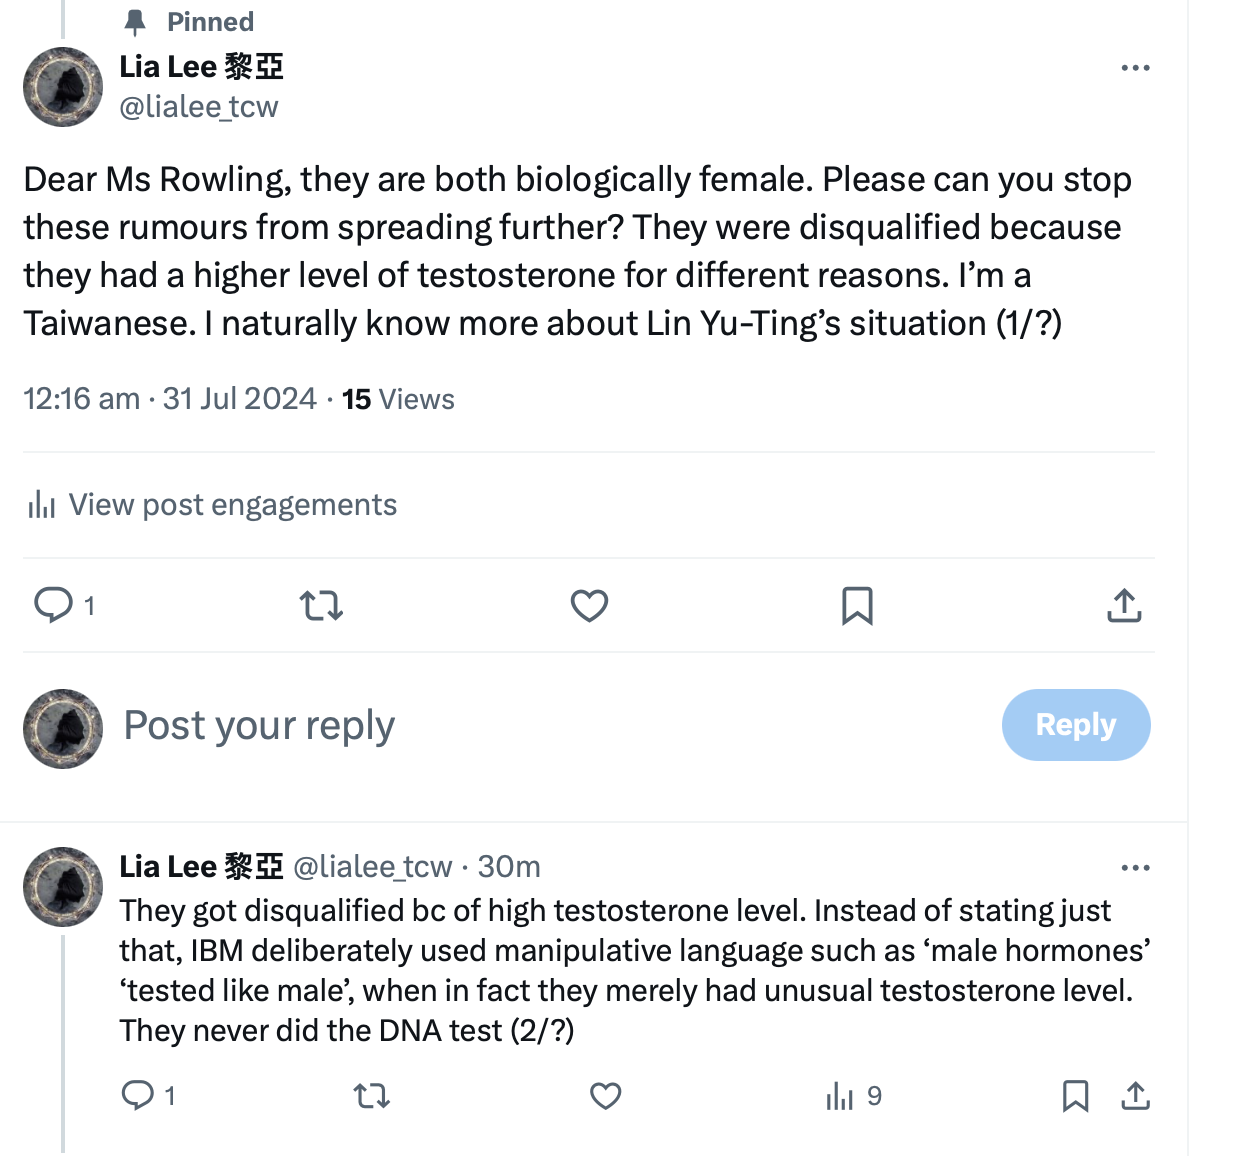Repost the second post in thread
This screenshot has width=1240, height=1156.
coord(372,1097)
